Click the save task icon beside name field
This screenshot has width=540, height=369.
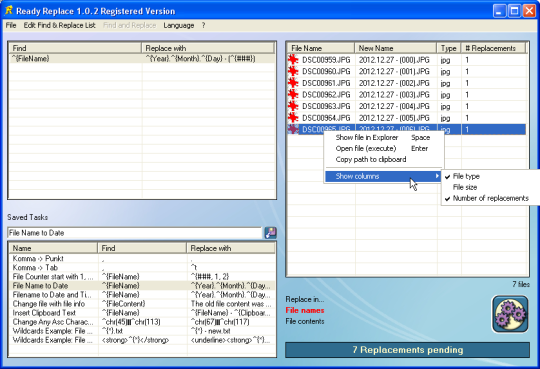coord(270,233)
